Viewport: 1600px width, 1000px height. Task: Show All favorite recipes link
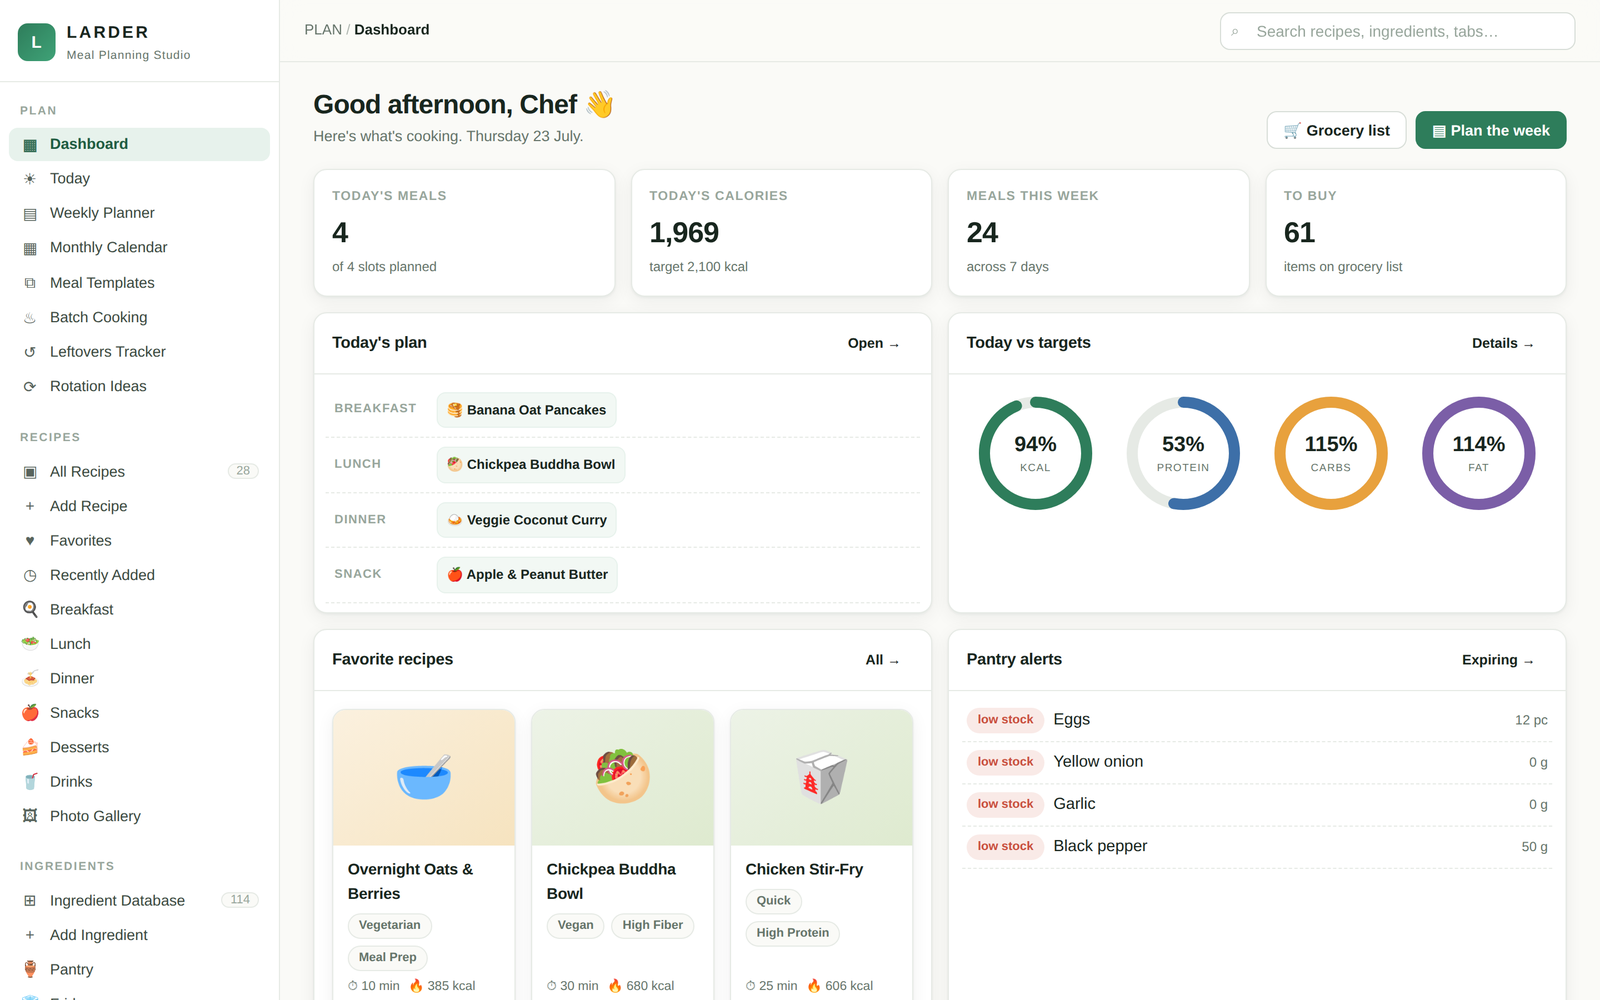(882, 660)
